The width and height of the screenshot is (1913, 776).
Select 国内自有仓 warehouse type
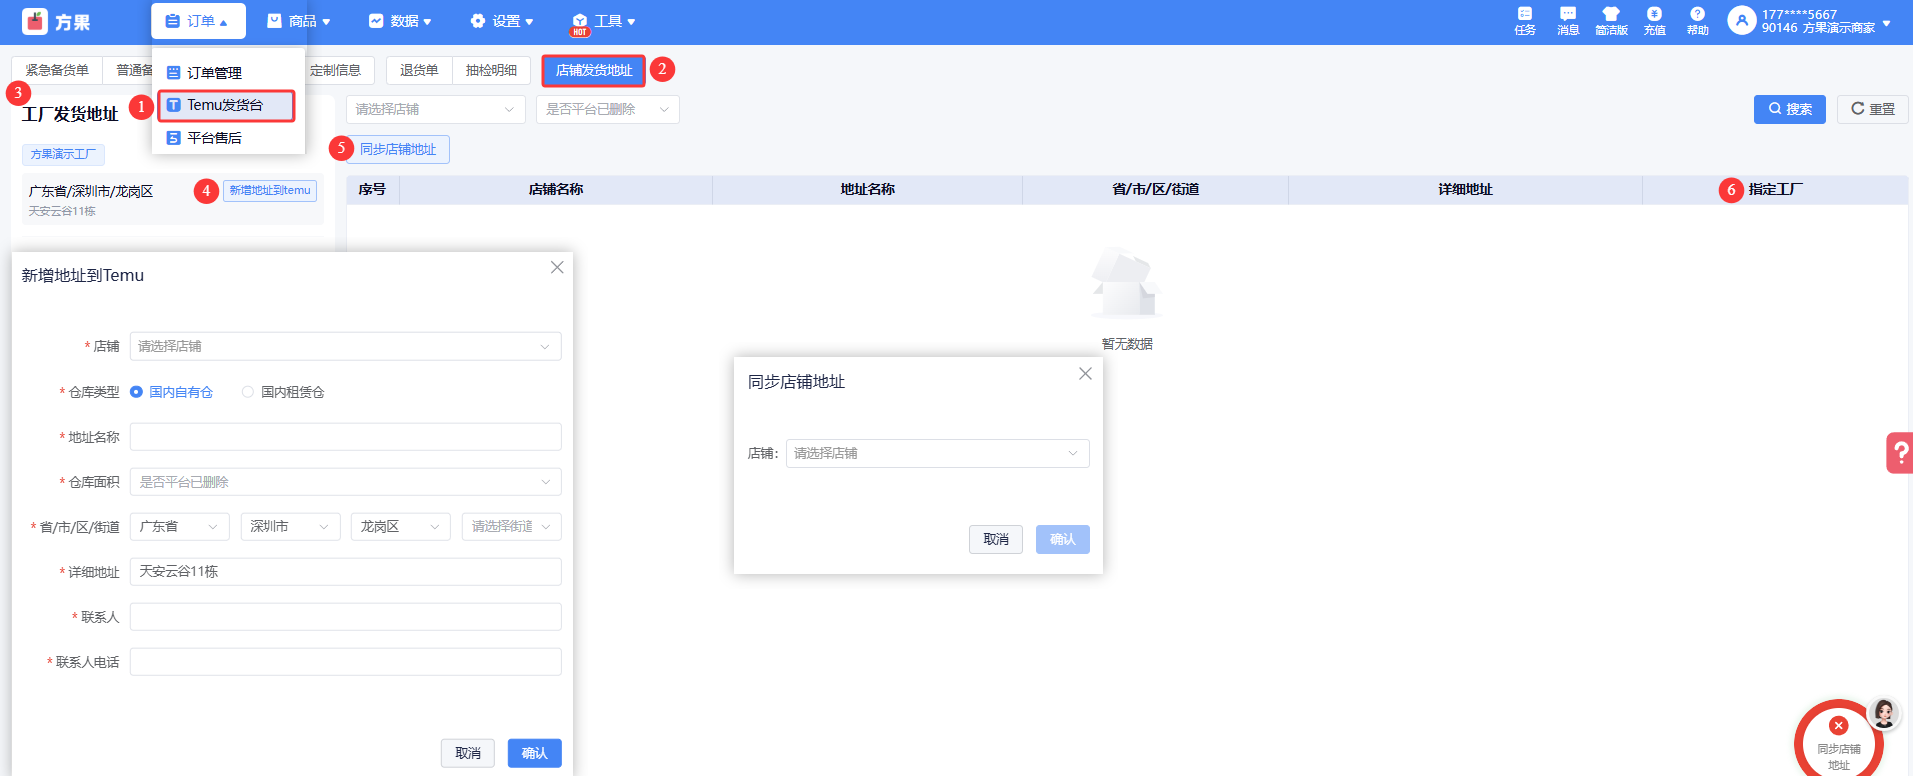coord(171,392)
